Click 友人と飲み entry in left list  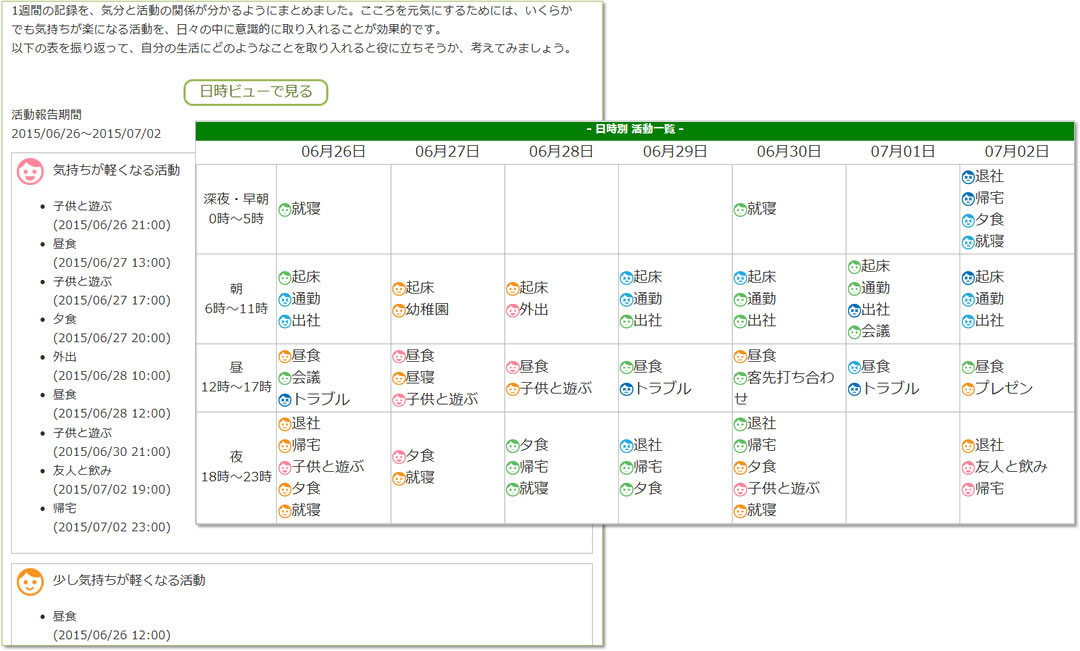112,480
